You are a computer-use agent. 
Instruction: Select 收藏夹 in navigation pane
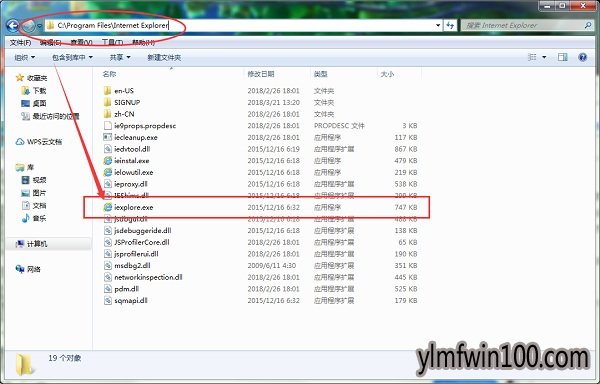[31, 78]
